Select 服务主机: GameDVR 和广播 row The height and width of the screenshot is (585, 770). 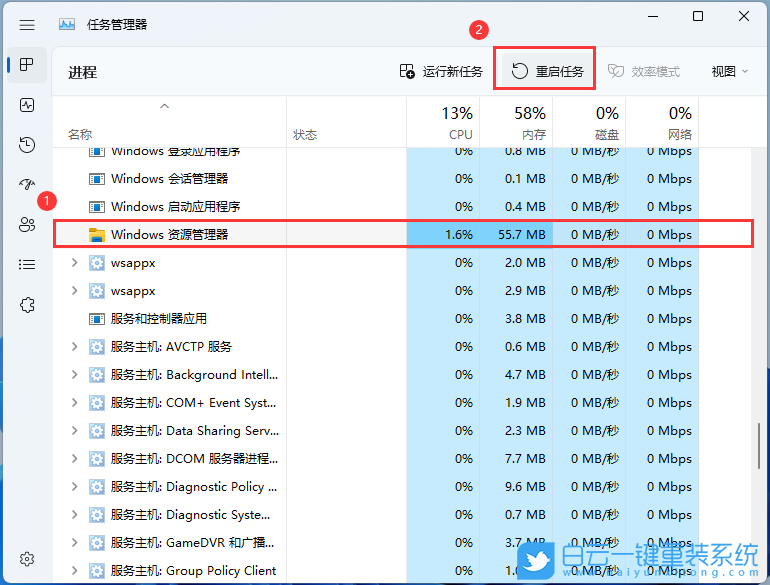pyautogui.click(x=403, y=543)
